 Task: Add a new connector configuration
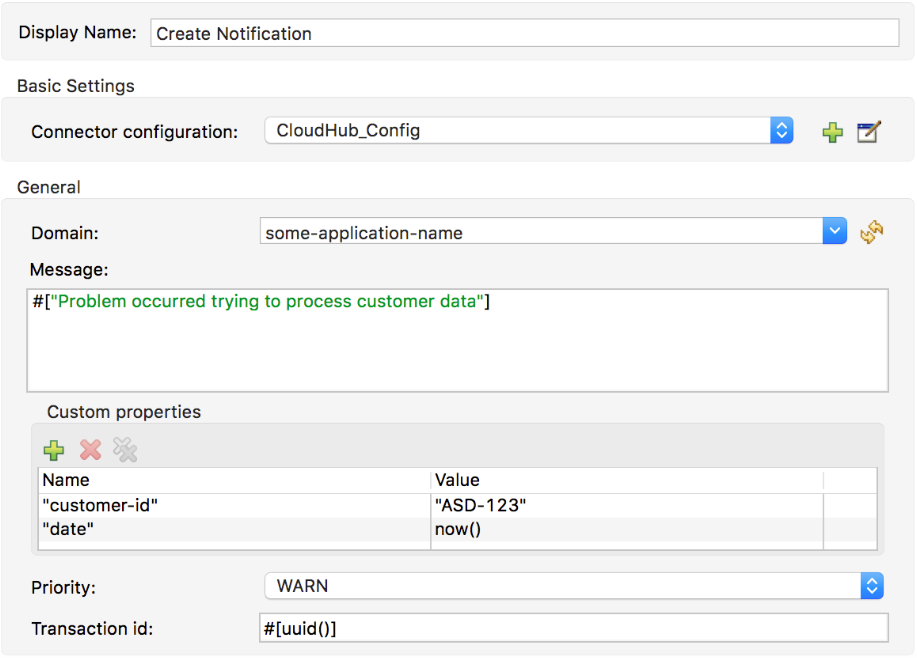832,132
